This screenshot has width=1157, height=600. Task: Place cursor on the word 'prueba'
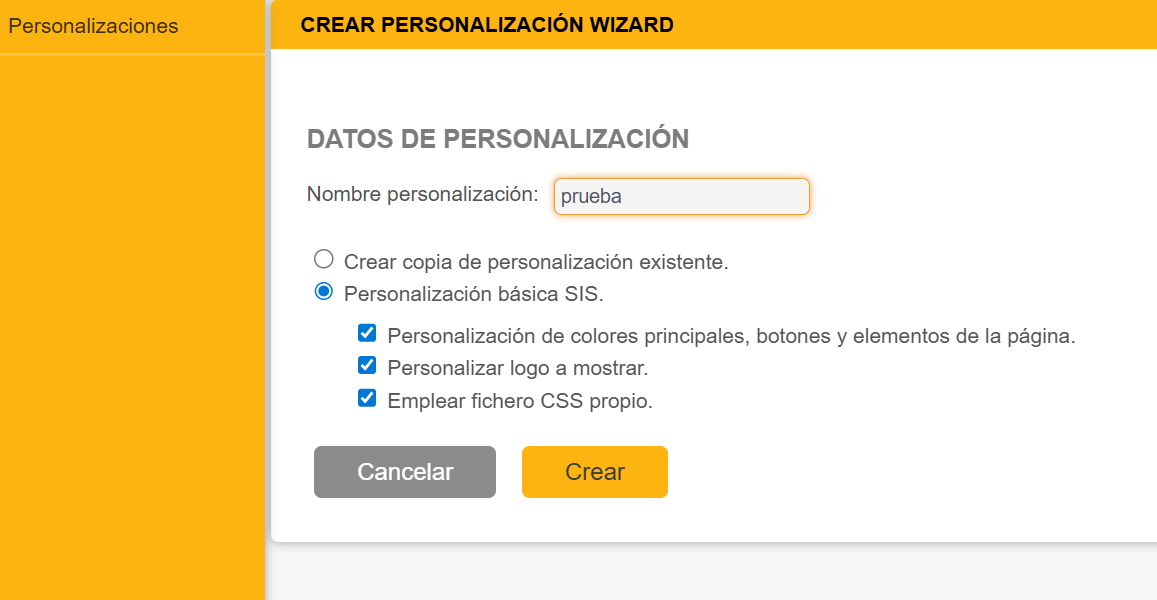point(591,197)
